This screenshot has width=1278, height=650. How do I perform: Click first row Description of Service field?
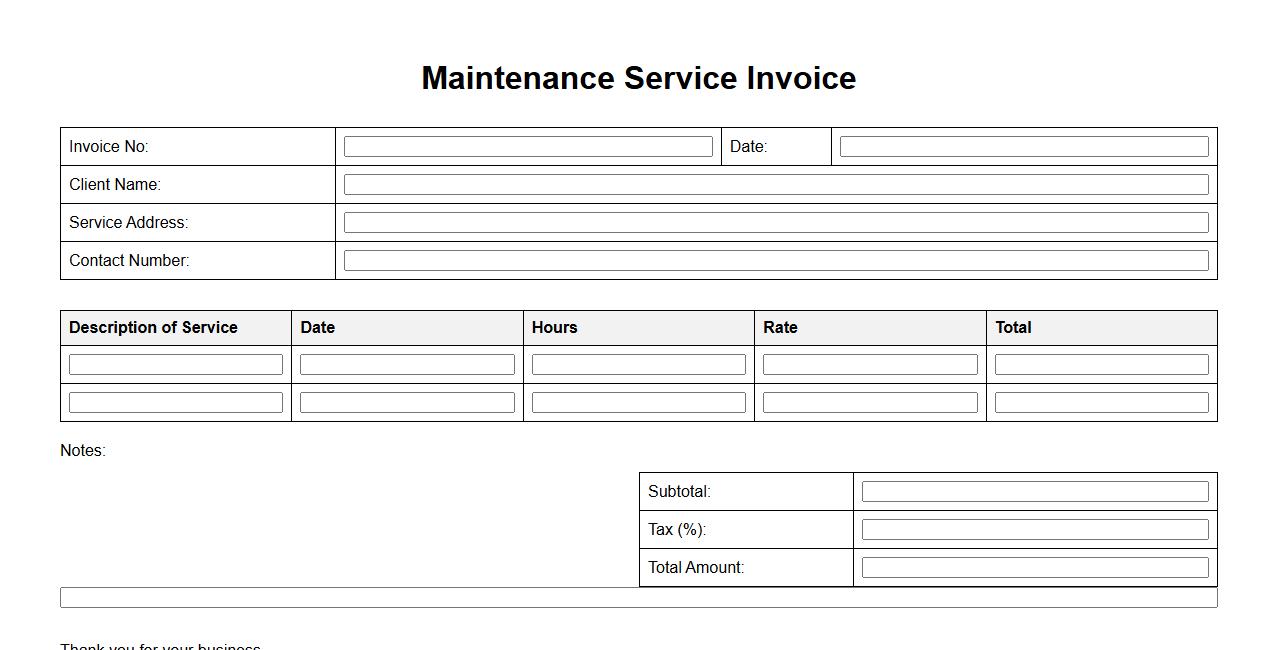pyautogui.click(x=176, y=365)
